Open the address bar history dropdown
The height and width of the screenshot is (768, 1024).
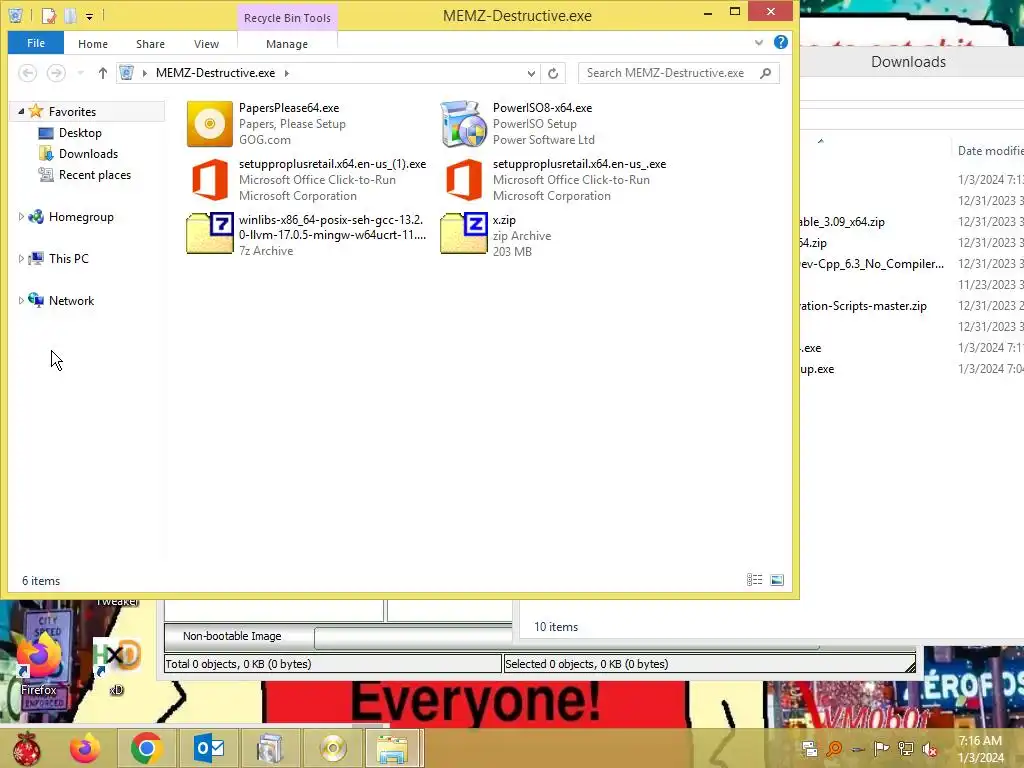coord(531,73)
